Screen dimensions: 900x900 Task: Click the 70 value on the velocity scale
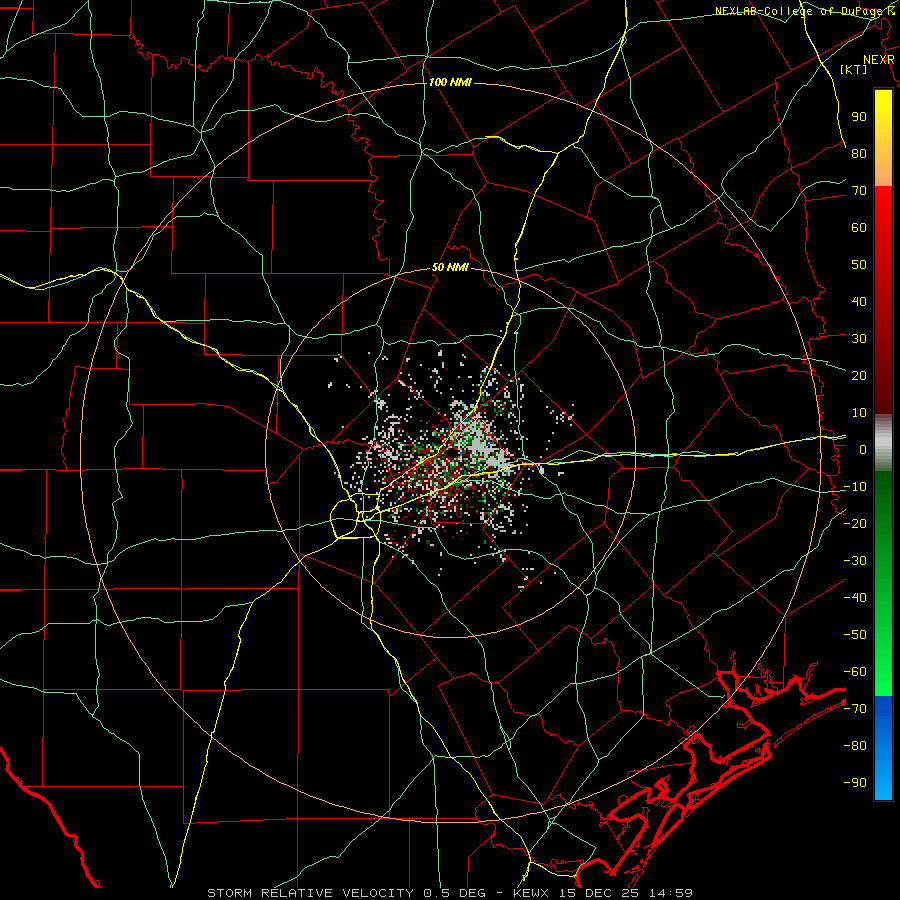859,191
